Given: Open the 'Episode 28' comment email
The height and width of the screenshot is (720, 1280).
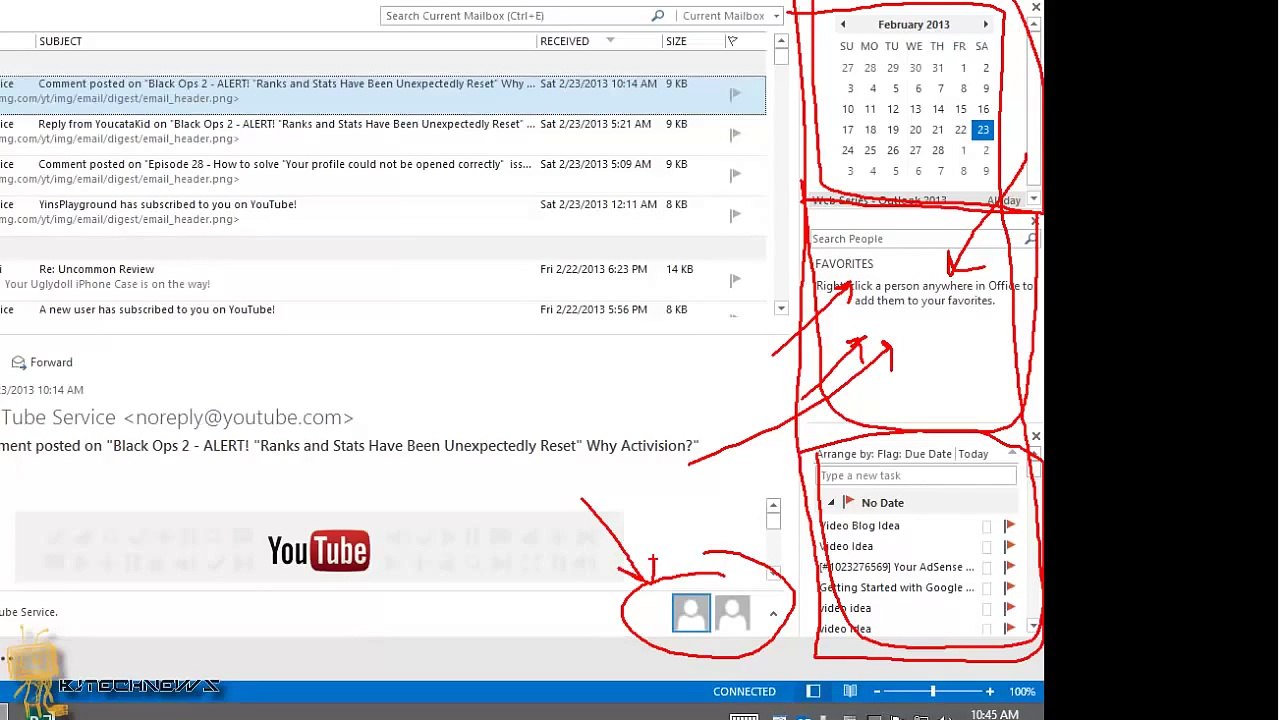Looking at the screenshot, I should 384,171.
